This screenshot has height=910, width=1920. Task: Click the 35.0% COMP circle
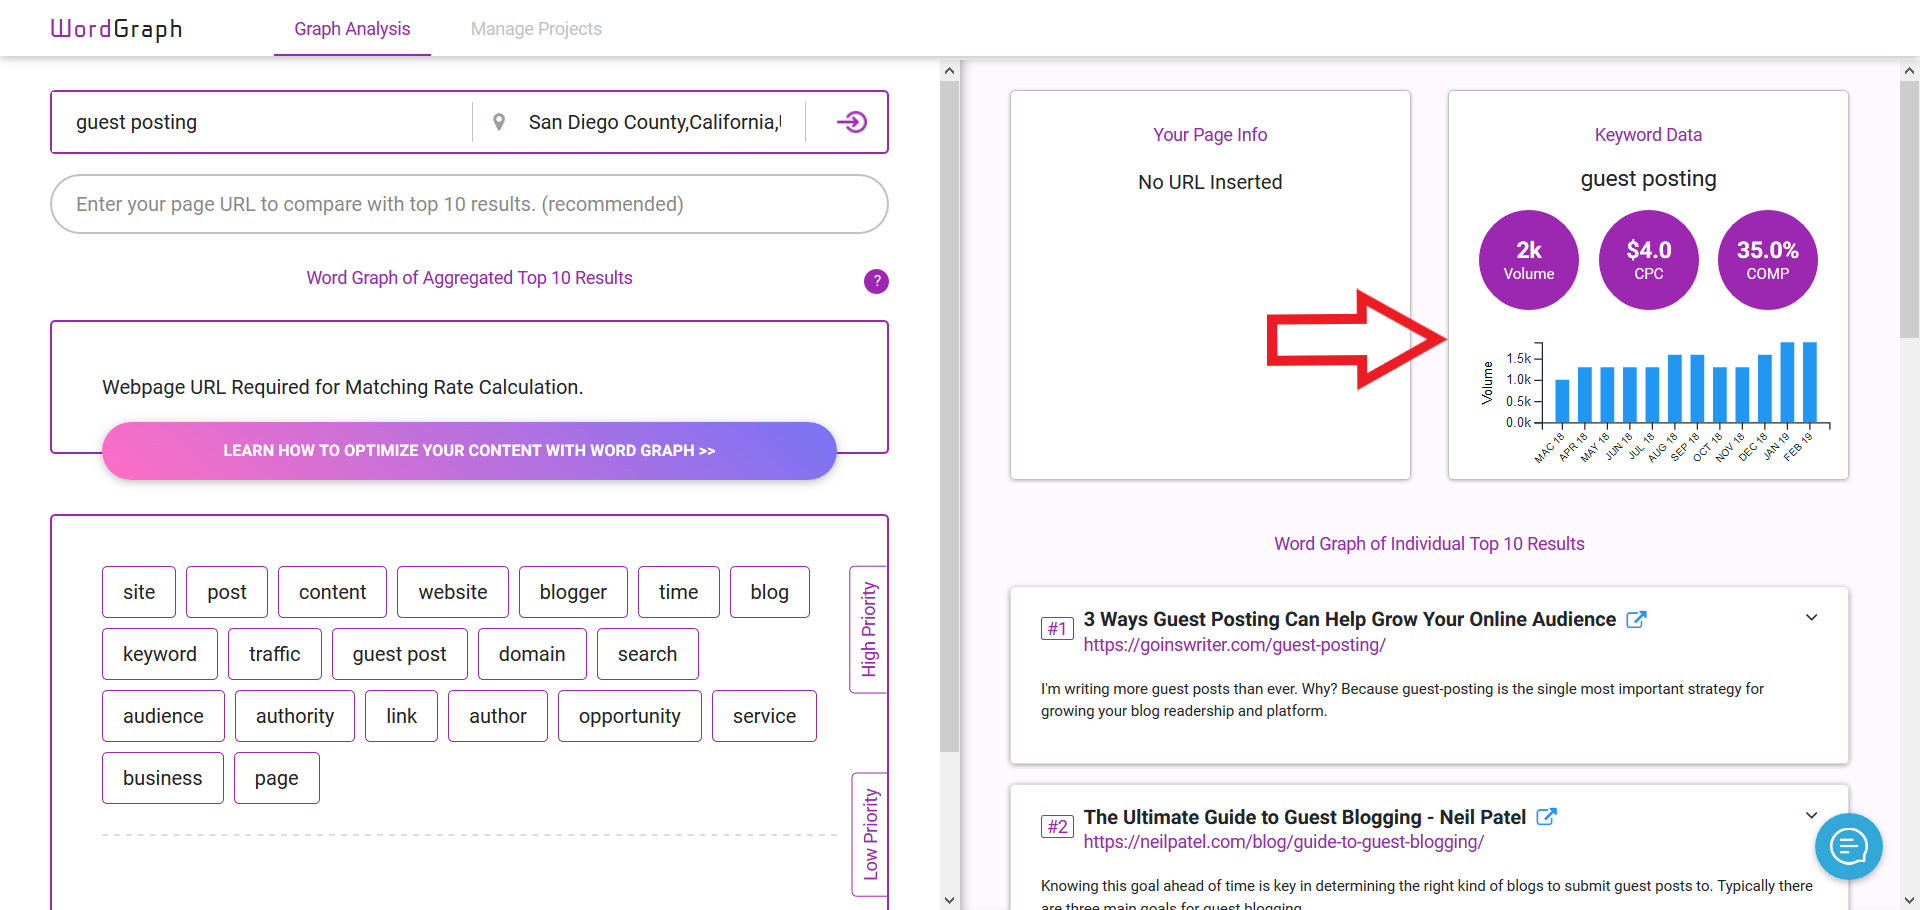click(1768, 260)
